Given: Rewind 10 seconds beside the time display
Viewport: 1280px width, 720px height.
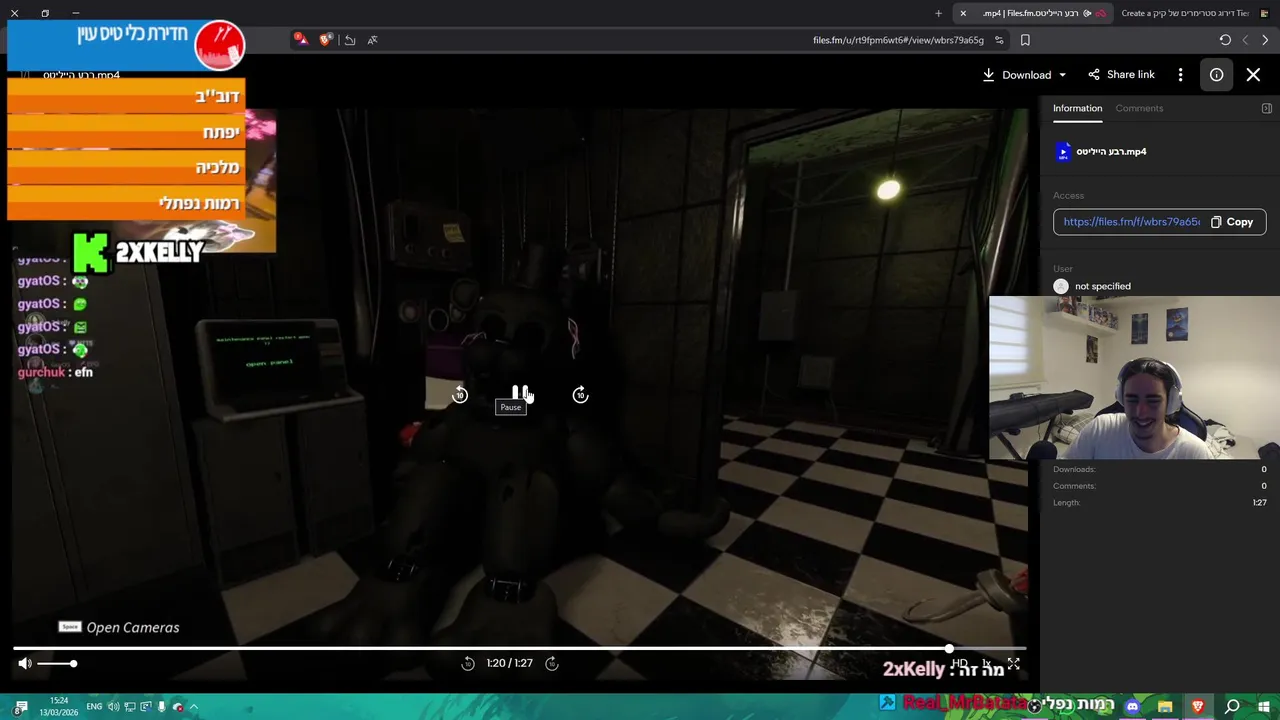Looking at the screenshot, I should [x=467, y=663].
